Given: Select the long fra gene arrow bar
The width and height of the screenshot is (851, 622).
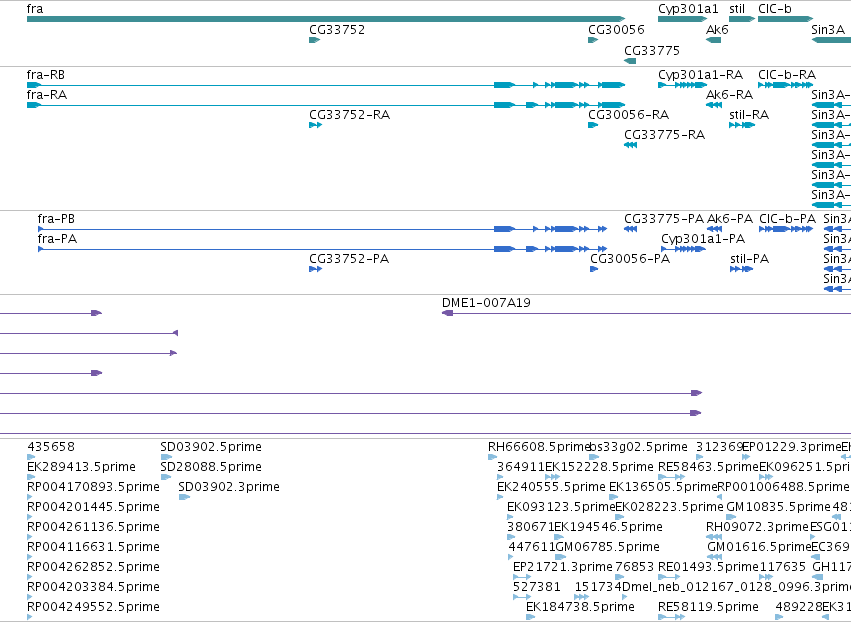Looking at the screenshot, I should tap(326, 19).
